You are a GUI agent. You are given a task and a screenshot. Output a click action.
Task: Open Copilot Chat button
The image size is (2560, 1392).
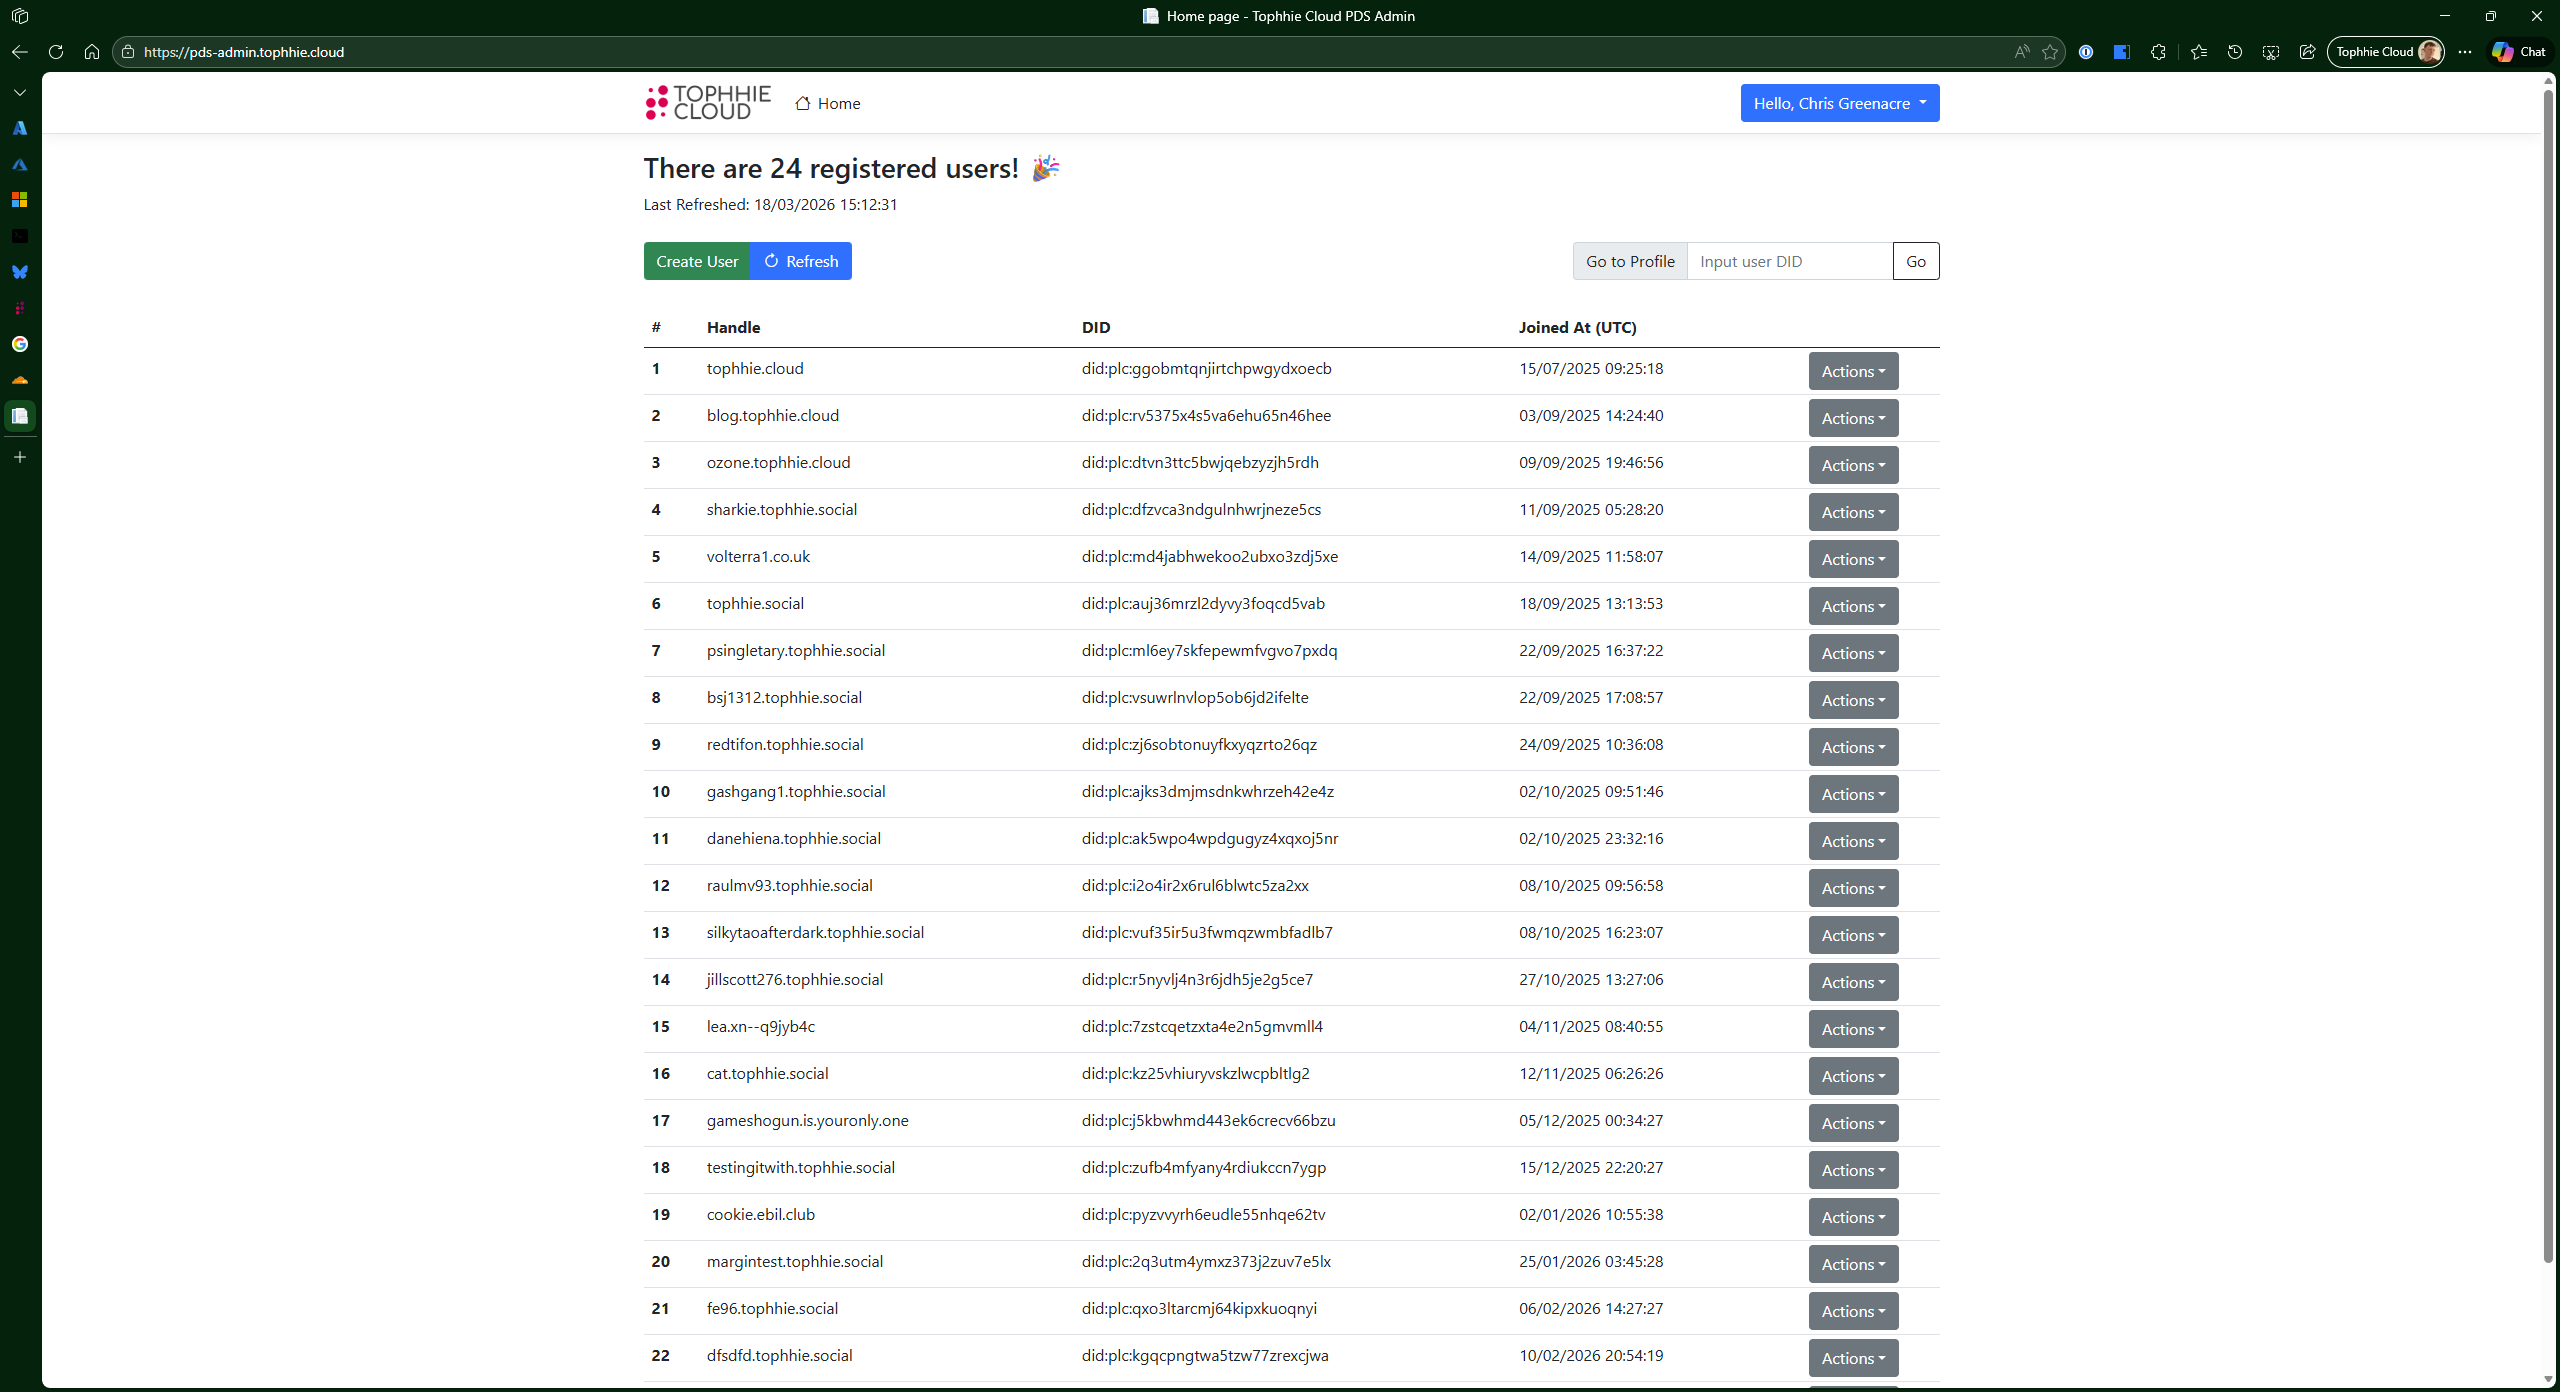point(2519,52)
